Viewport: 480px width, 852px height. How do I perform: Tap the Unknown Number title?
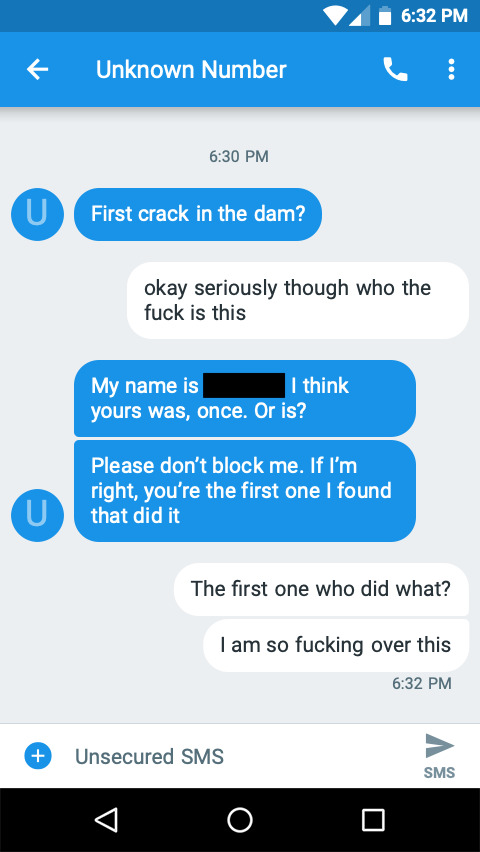point(191,70)
